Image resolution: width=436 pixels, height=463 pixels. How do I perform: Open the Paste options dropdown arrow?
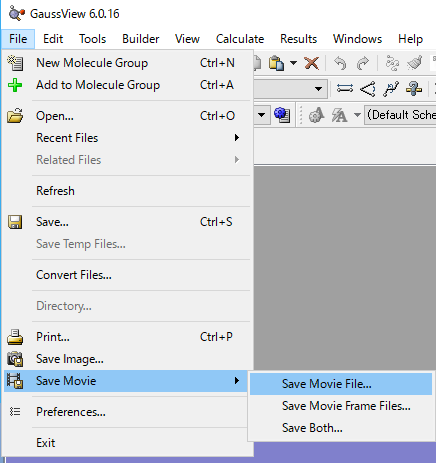[x=293, y=63]
